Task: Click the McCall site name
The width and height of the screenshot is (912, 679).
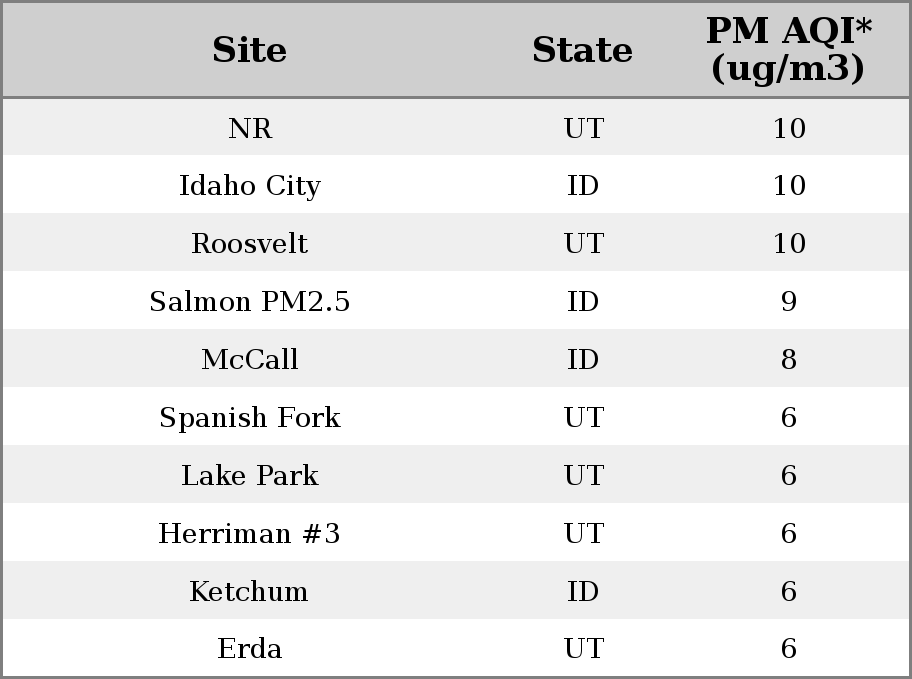Action: click(250, 359)
